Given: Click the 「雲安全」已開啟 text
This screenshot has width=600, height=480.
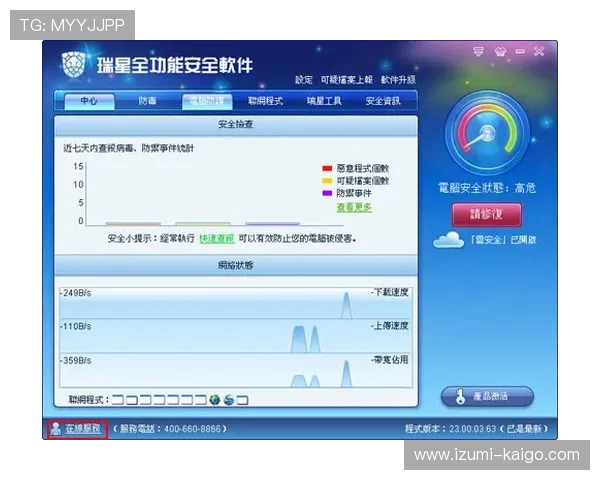Looking at the screenshot, I should (x=503, y=240).
